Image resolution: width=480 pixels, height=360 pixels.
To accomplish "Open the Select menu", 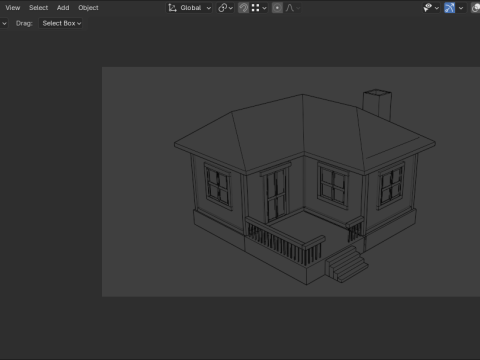I will [38, 8].
